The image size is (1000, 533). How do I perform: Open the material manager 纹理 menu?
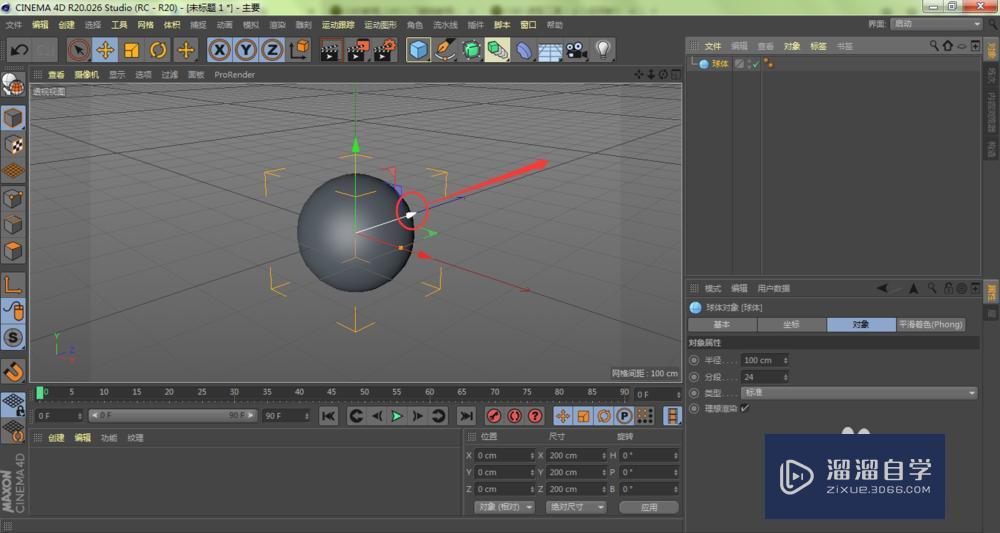point(135,438)
